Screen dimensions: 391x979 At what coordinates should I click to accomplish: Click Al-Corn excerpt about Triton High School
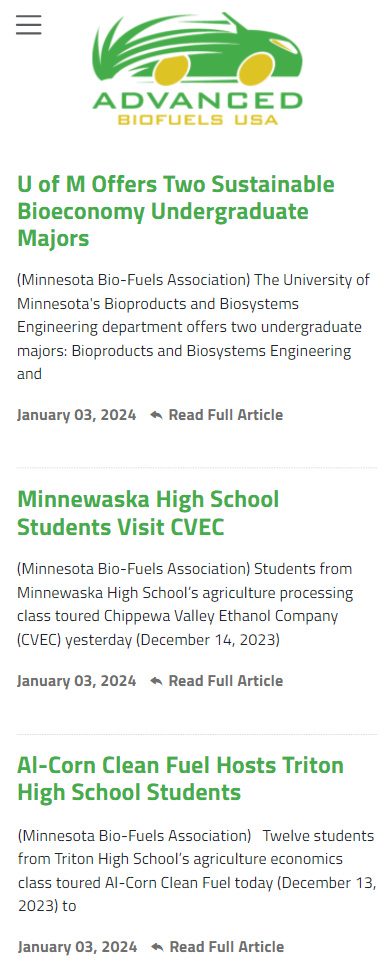196,871
